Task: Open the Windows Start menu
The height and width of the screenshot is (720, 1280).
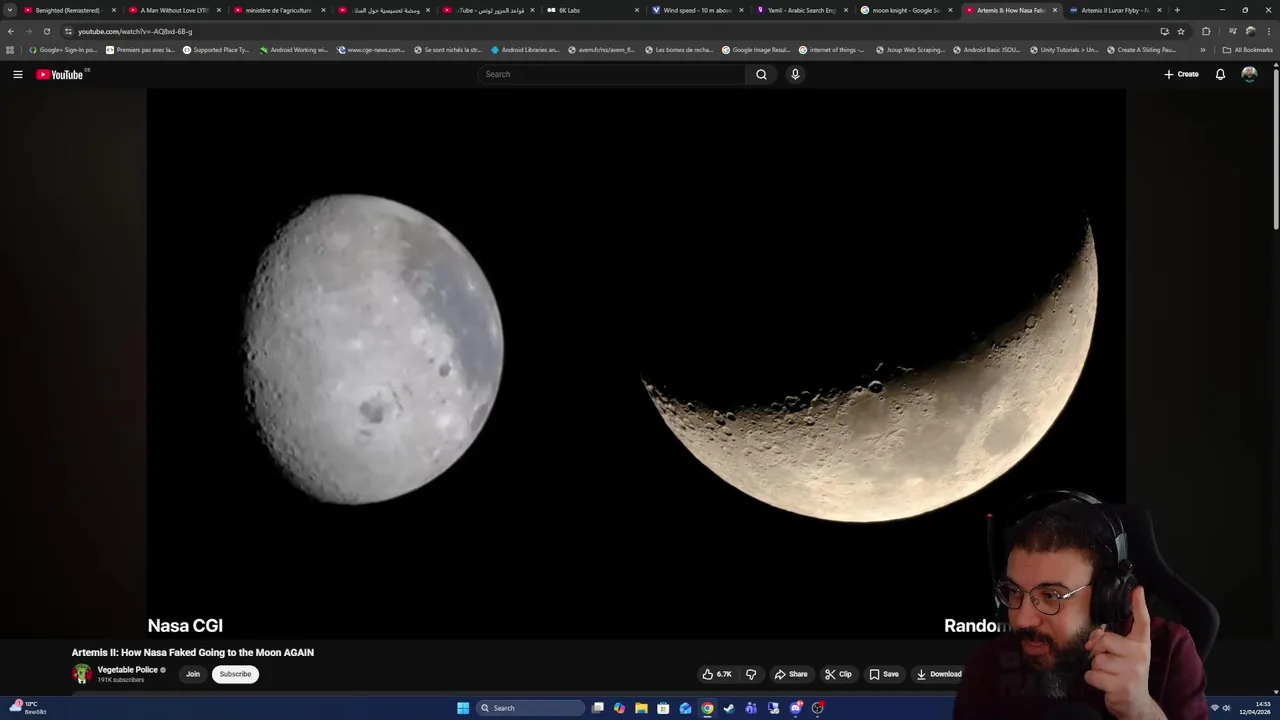Action: pos(463,708)
